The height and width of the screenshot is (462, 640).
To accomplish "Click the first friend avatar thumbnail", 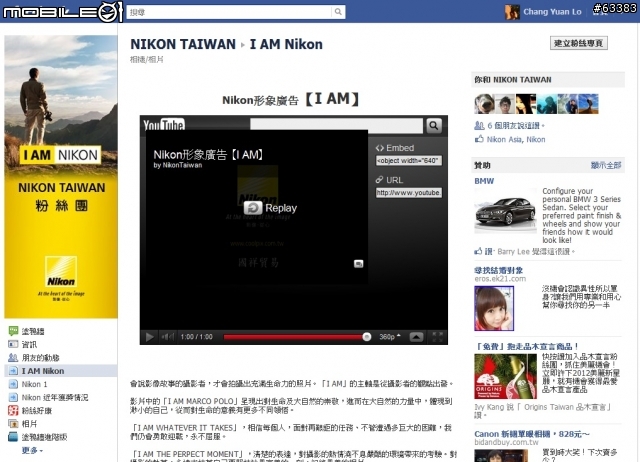I will click(484, 104).
